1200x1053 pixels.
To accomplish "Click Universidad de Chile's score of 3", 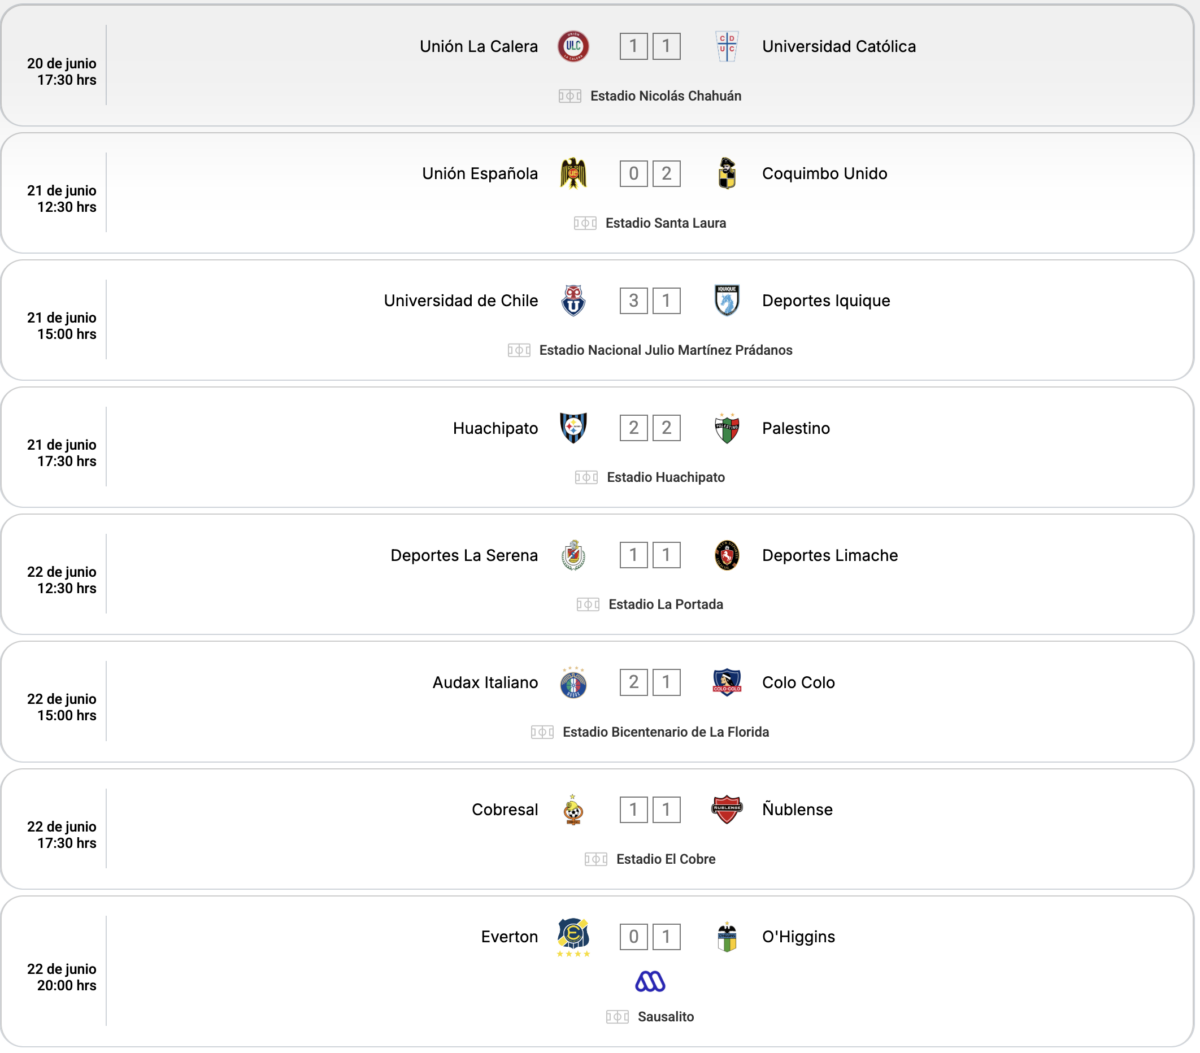I will point(633,300).
